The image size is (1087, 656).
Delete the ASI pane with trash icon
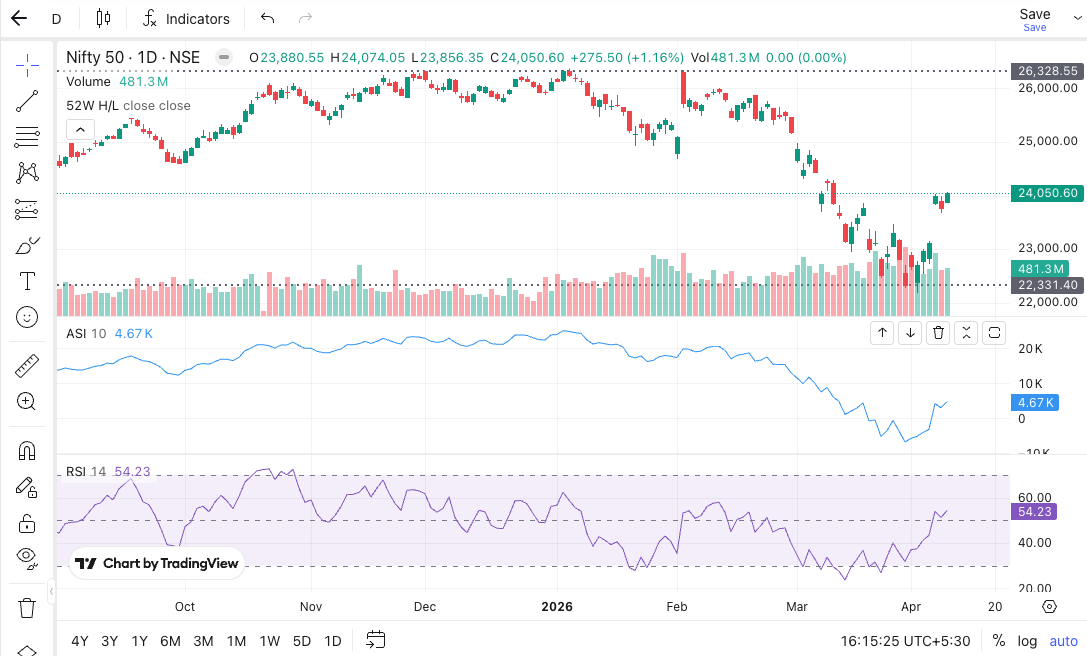937,332
